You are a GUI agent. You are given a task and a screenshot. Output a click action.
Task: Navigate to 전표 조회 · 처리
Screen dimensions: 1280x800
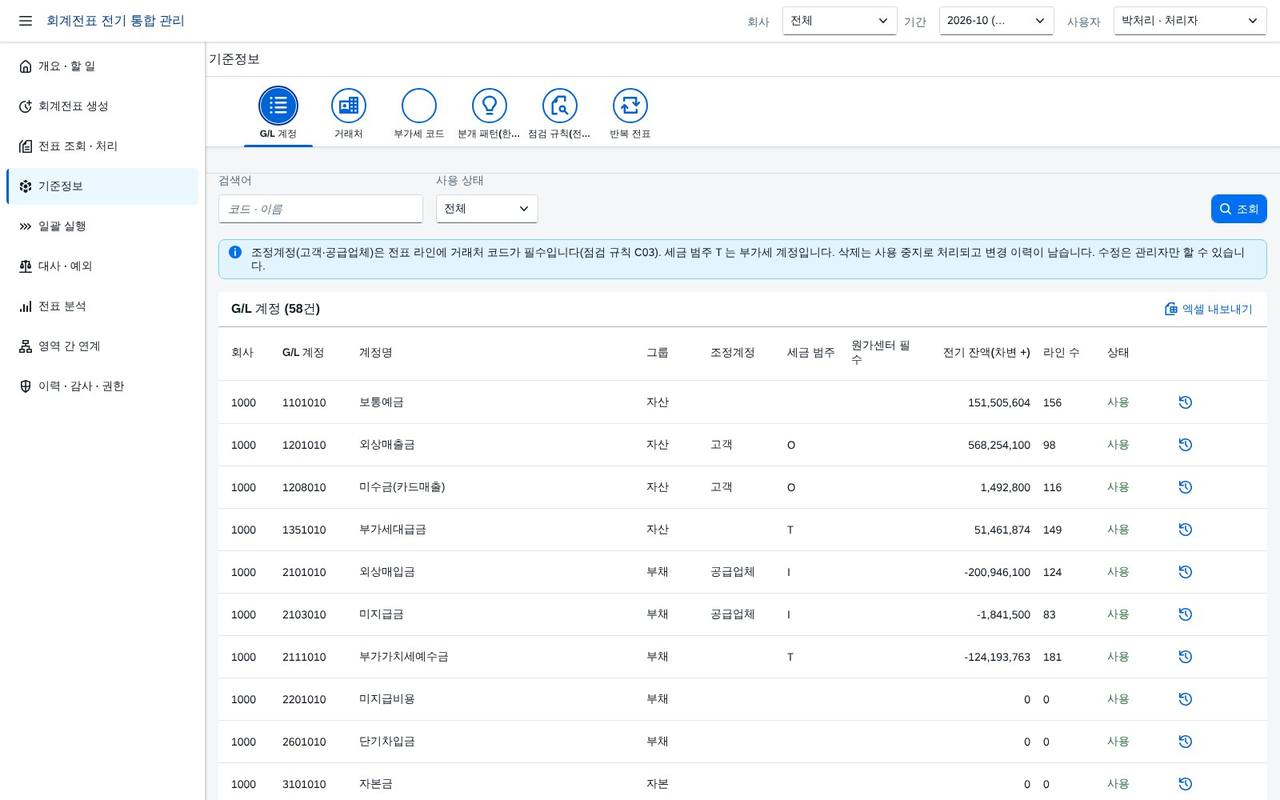pos(102,146)
